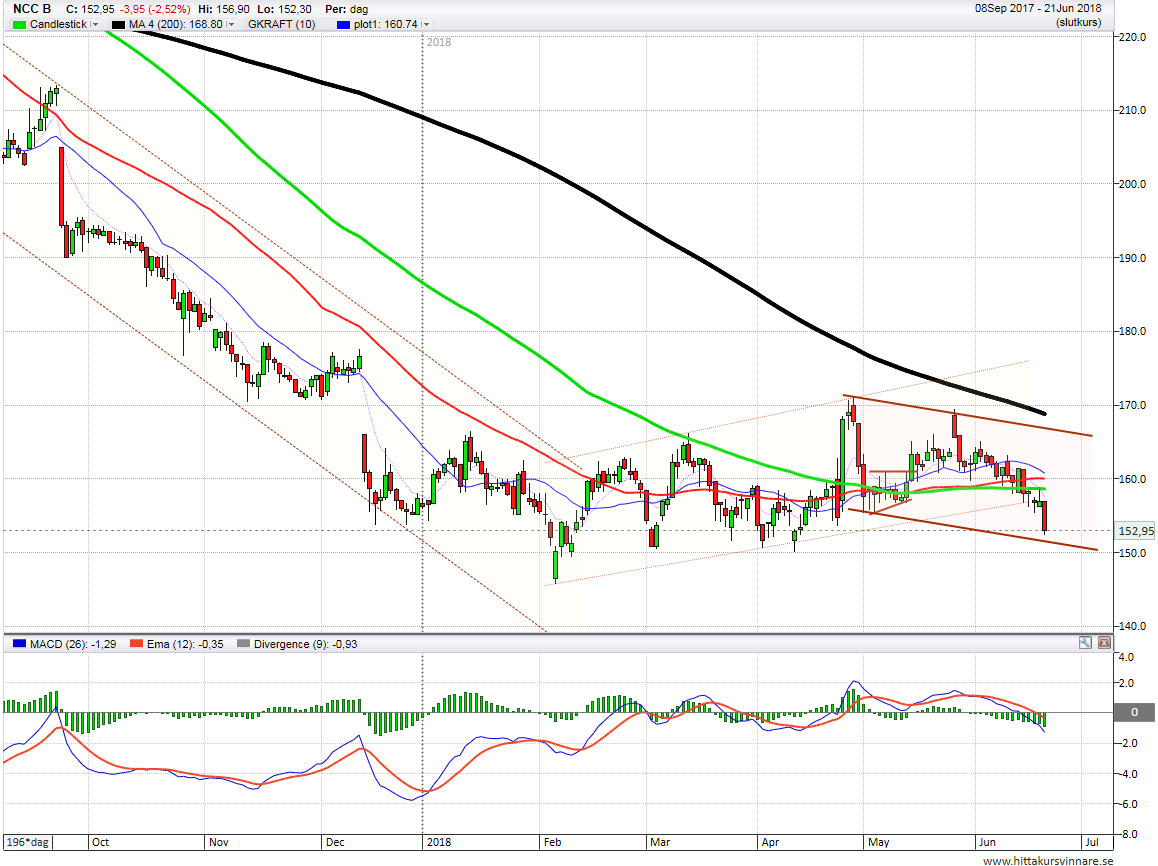Click the red Ema (12) legend swatch
Image resolution: width=1158 pixels, height=866 pixels.
(x=136, y=644)
